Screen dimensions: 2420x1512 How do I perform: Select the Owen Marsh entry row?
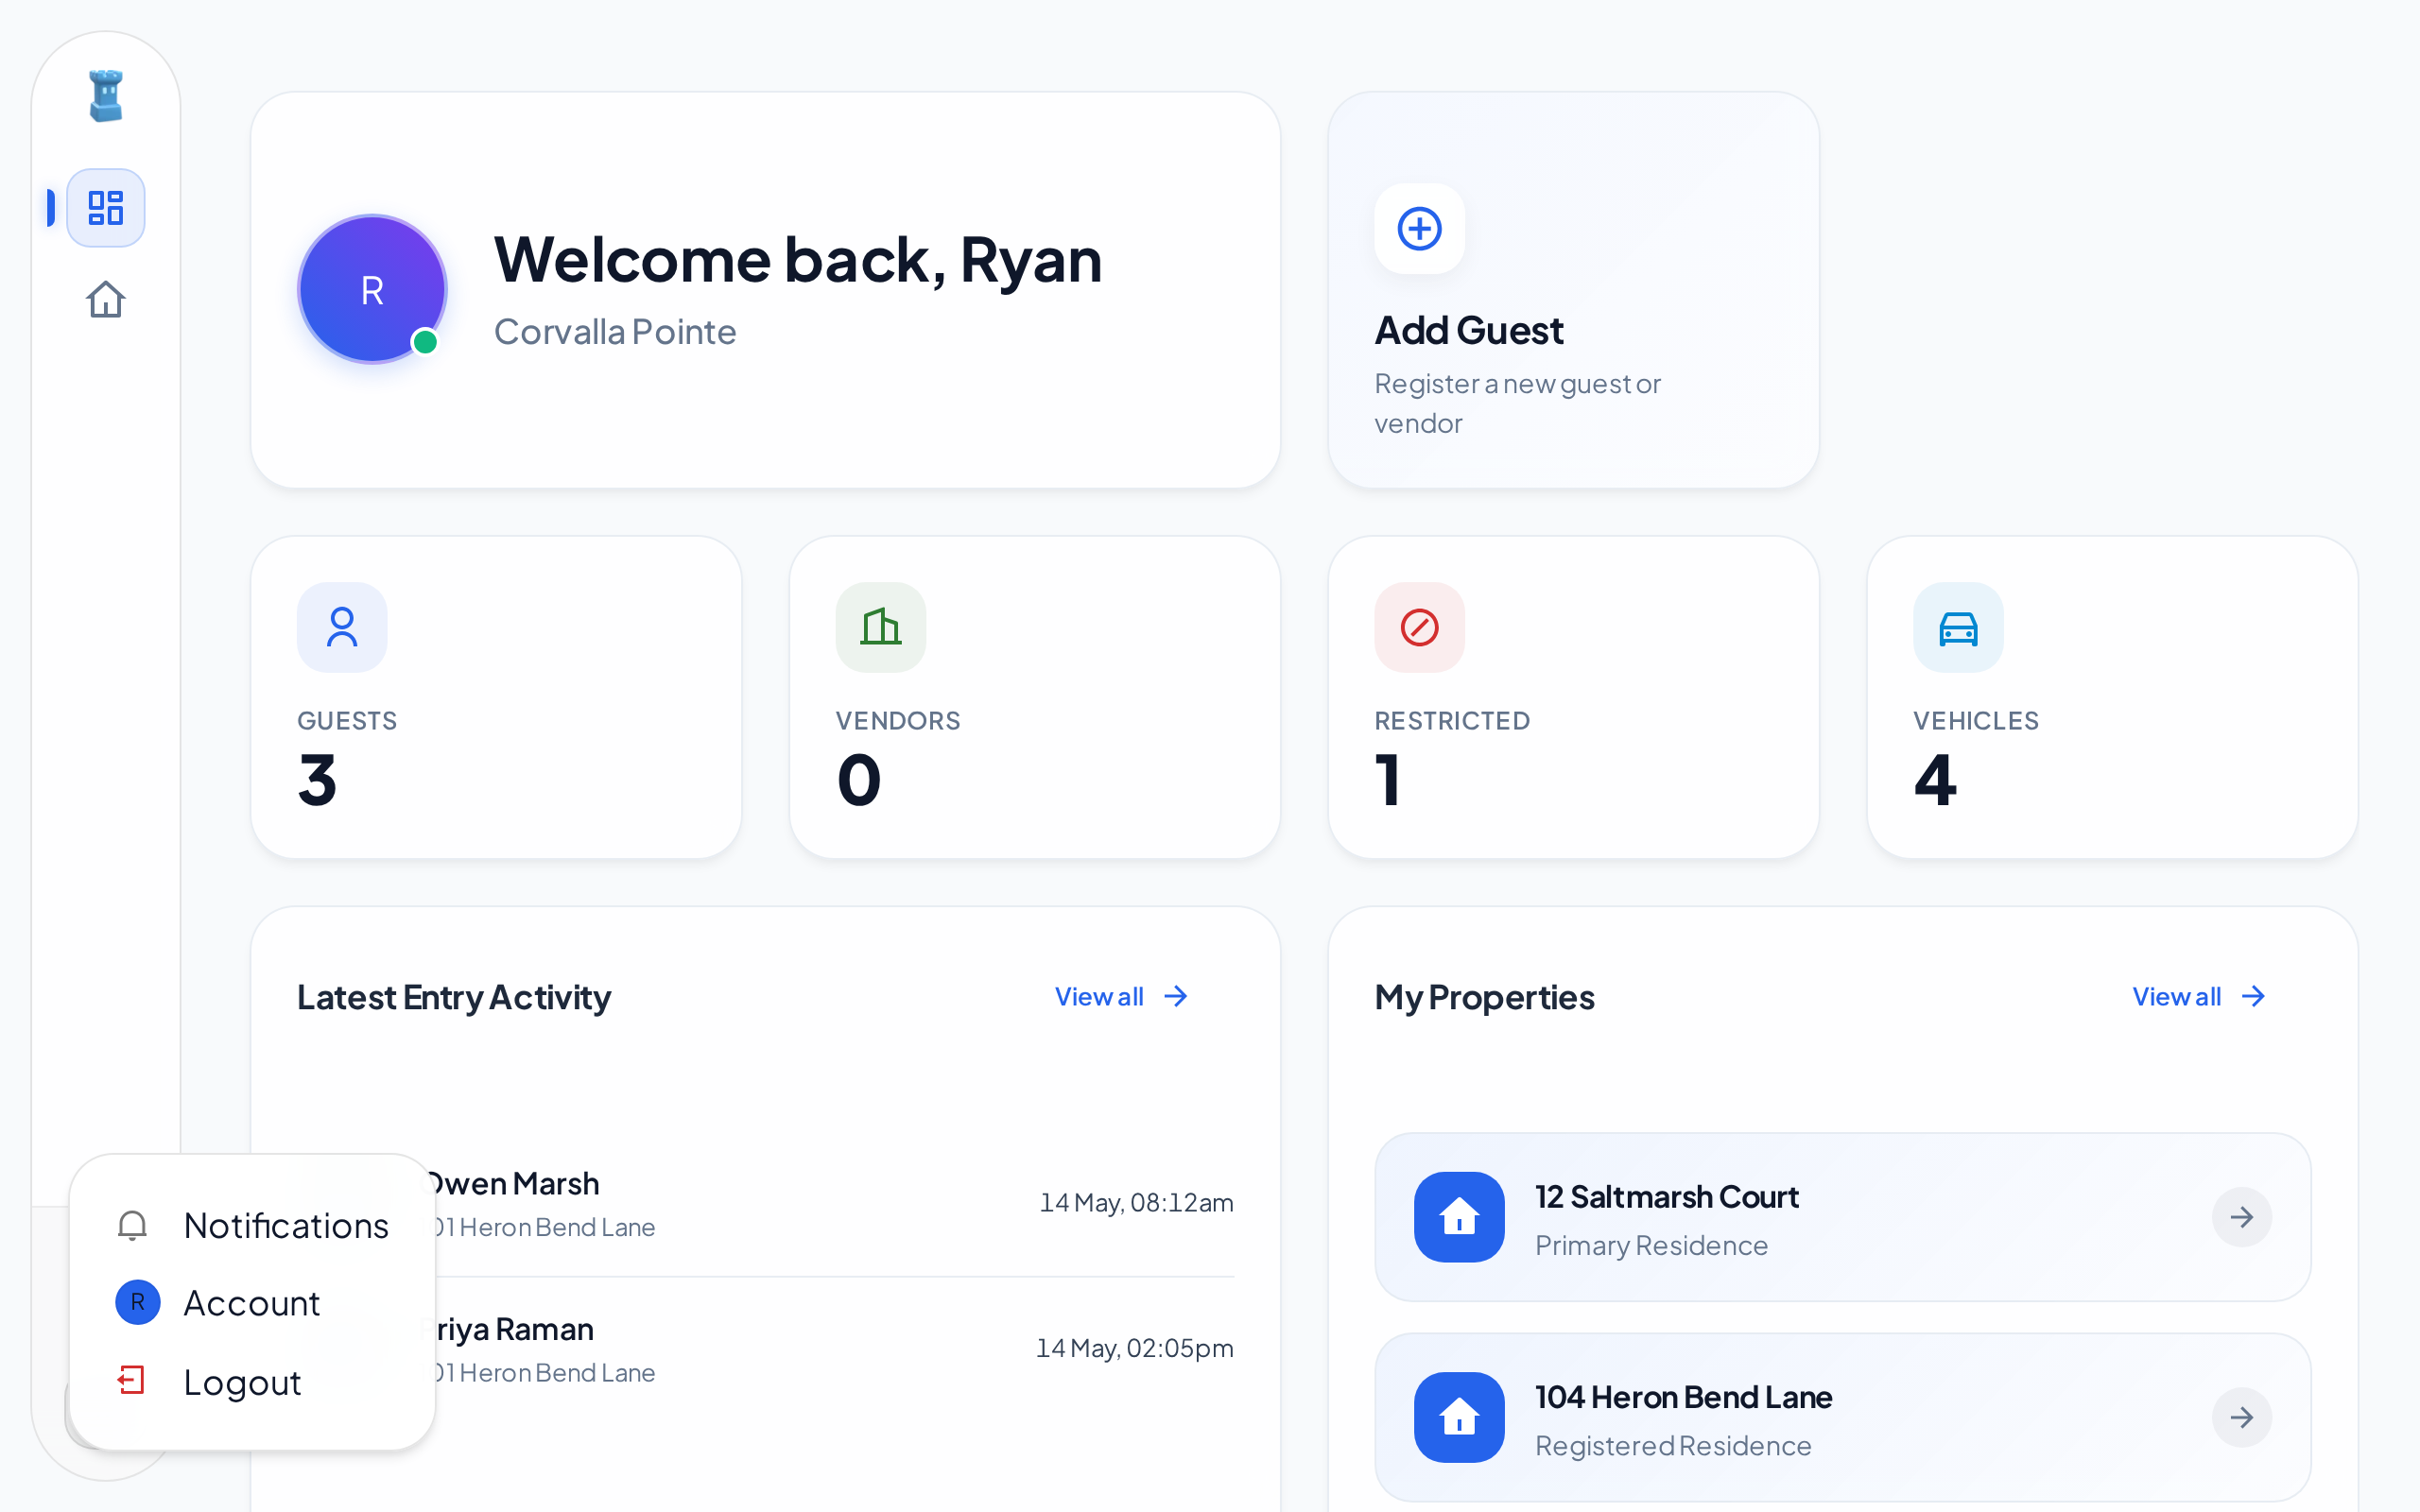pos(766,1203)
